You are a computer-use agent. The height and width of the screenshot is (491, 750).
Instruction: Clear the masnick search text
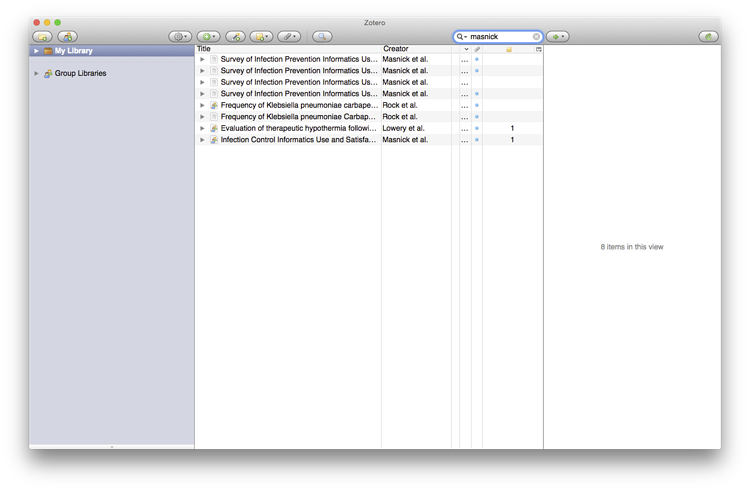click(536, 37)
